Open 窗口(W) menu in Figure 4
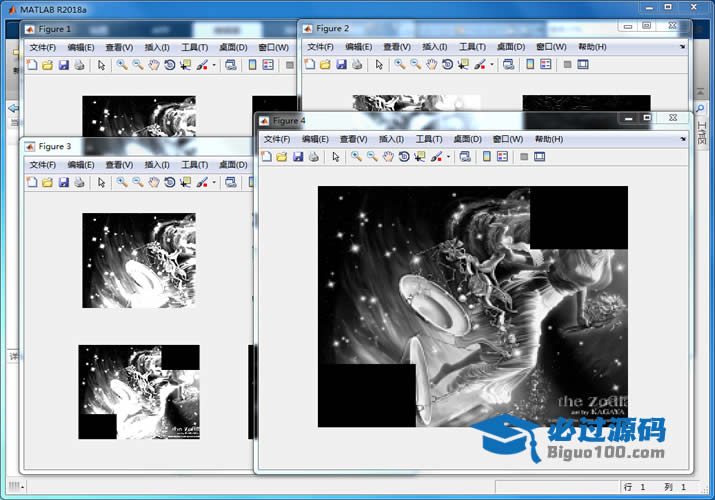This screenshot has width=715, height=500. pos(508,139)
